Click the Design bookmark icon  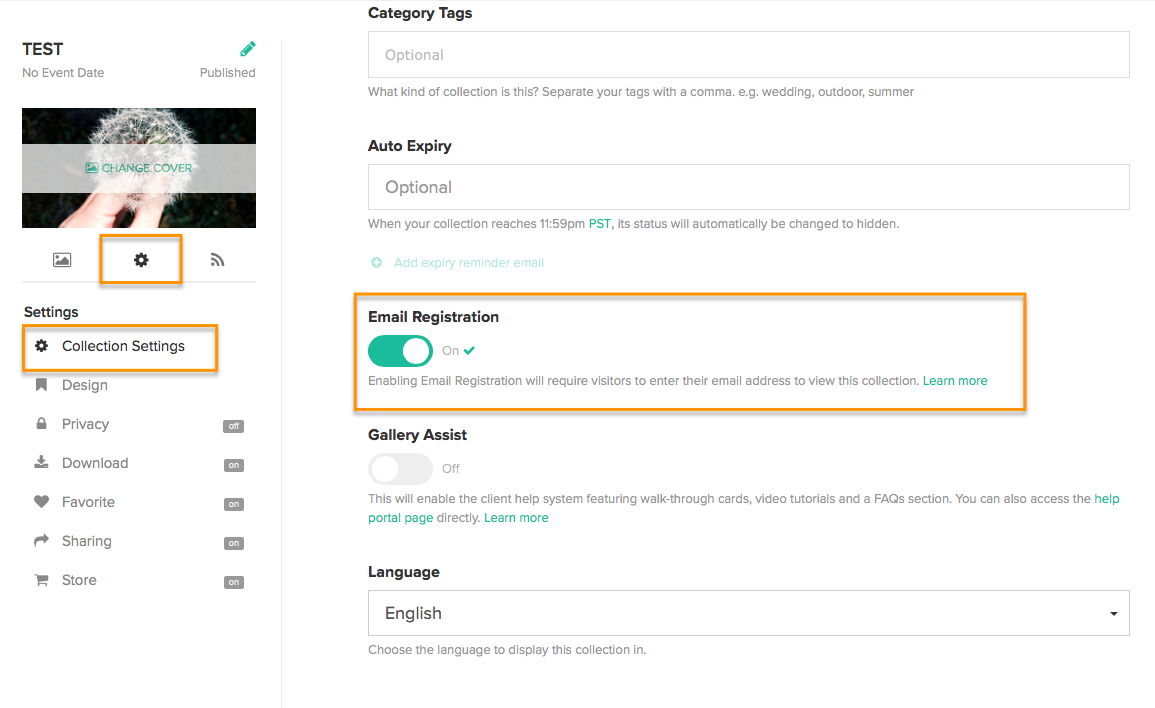pyautogui.click(x=42, y=385)
